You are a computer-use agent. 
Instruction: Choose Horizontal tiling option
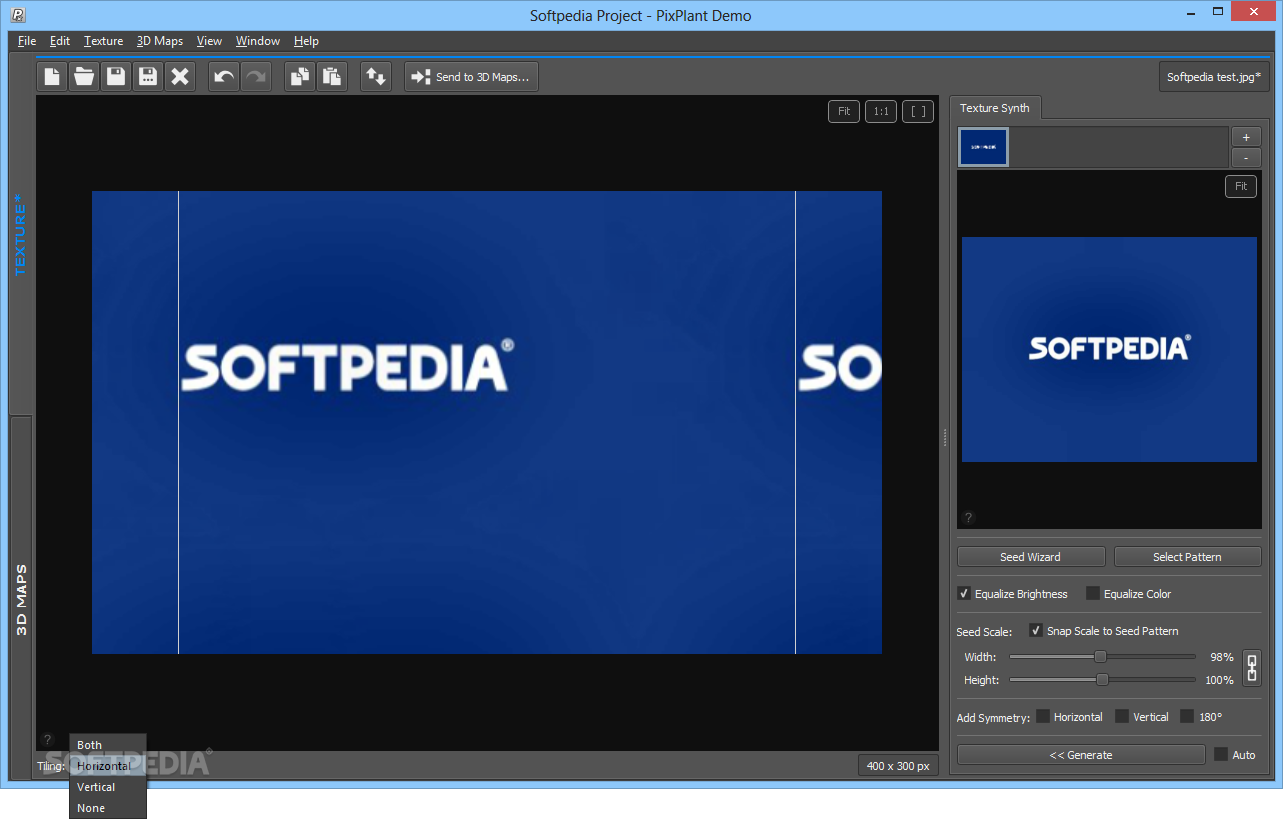click(108, 766)
